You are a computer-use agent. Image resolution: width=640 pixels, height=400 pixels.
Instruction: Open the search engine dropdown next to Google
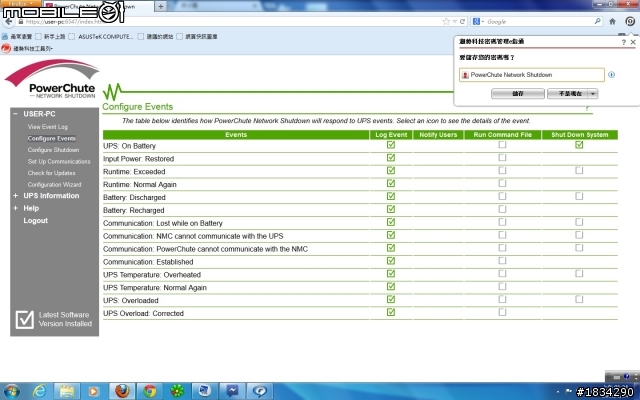click(482, 22)
